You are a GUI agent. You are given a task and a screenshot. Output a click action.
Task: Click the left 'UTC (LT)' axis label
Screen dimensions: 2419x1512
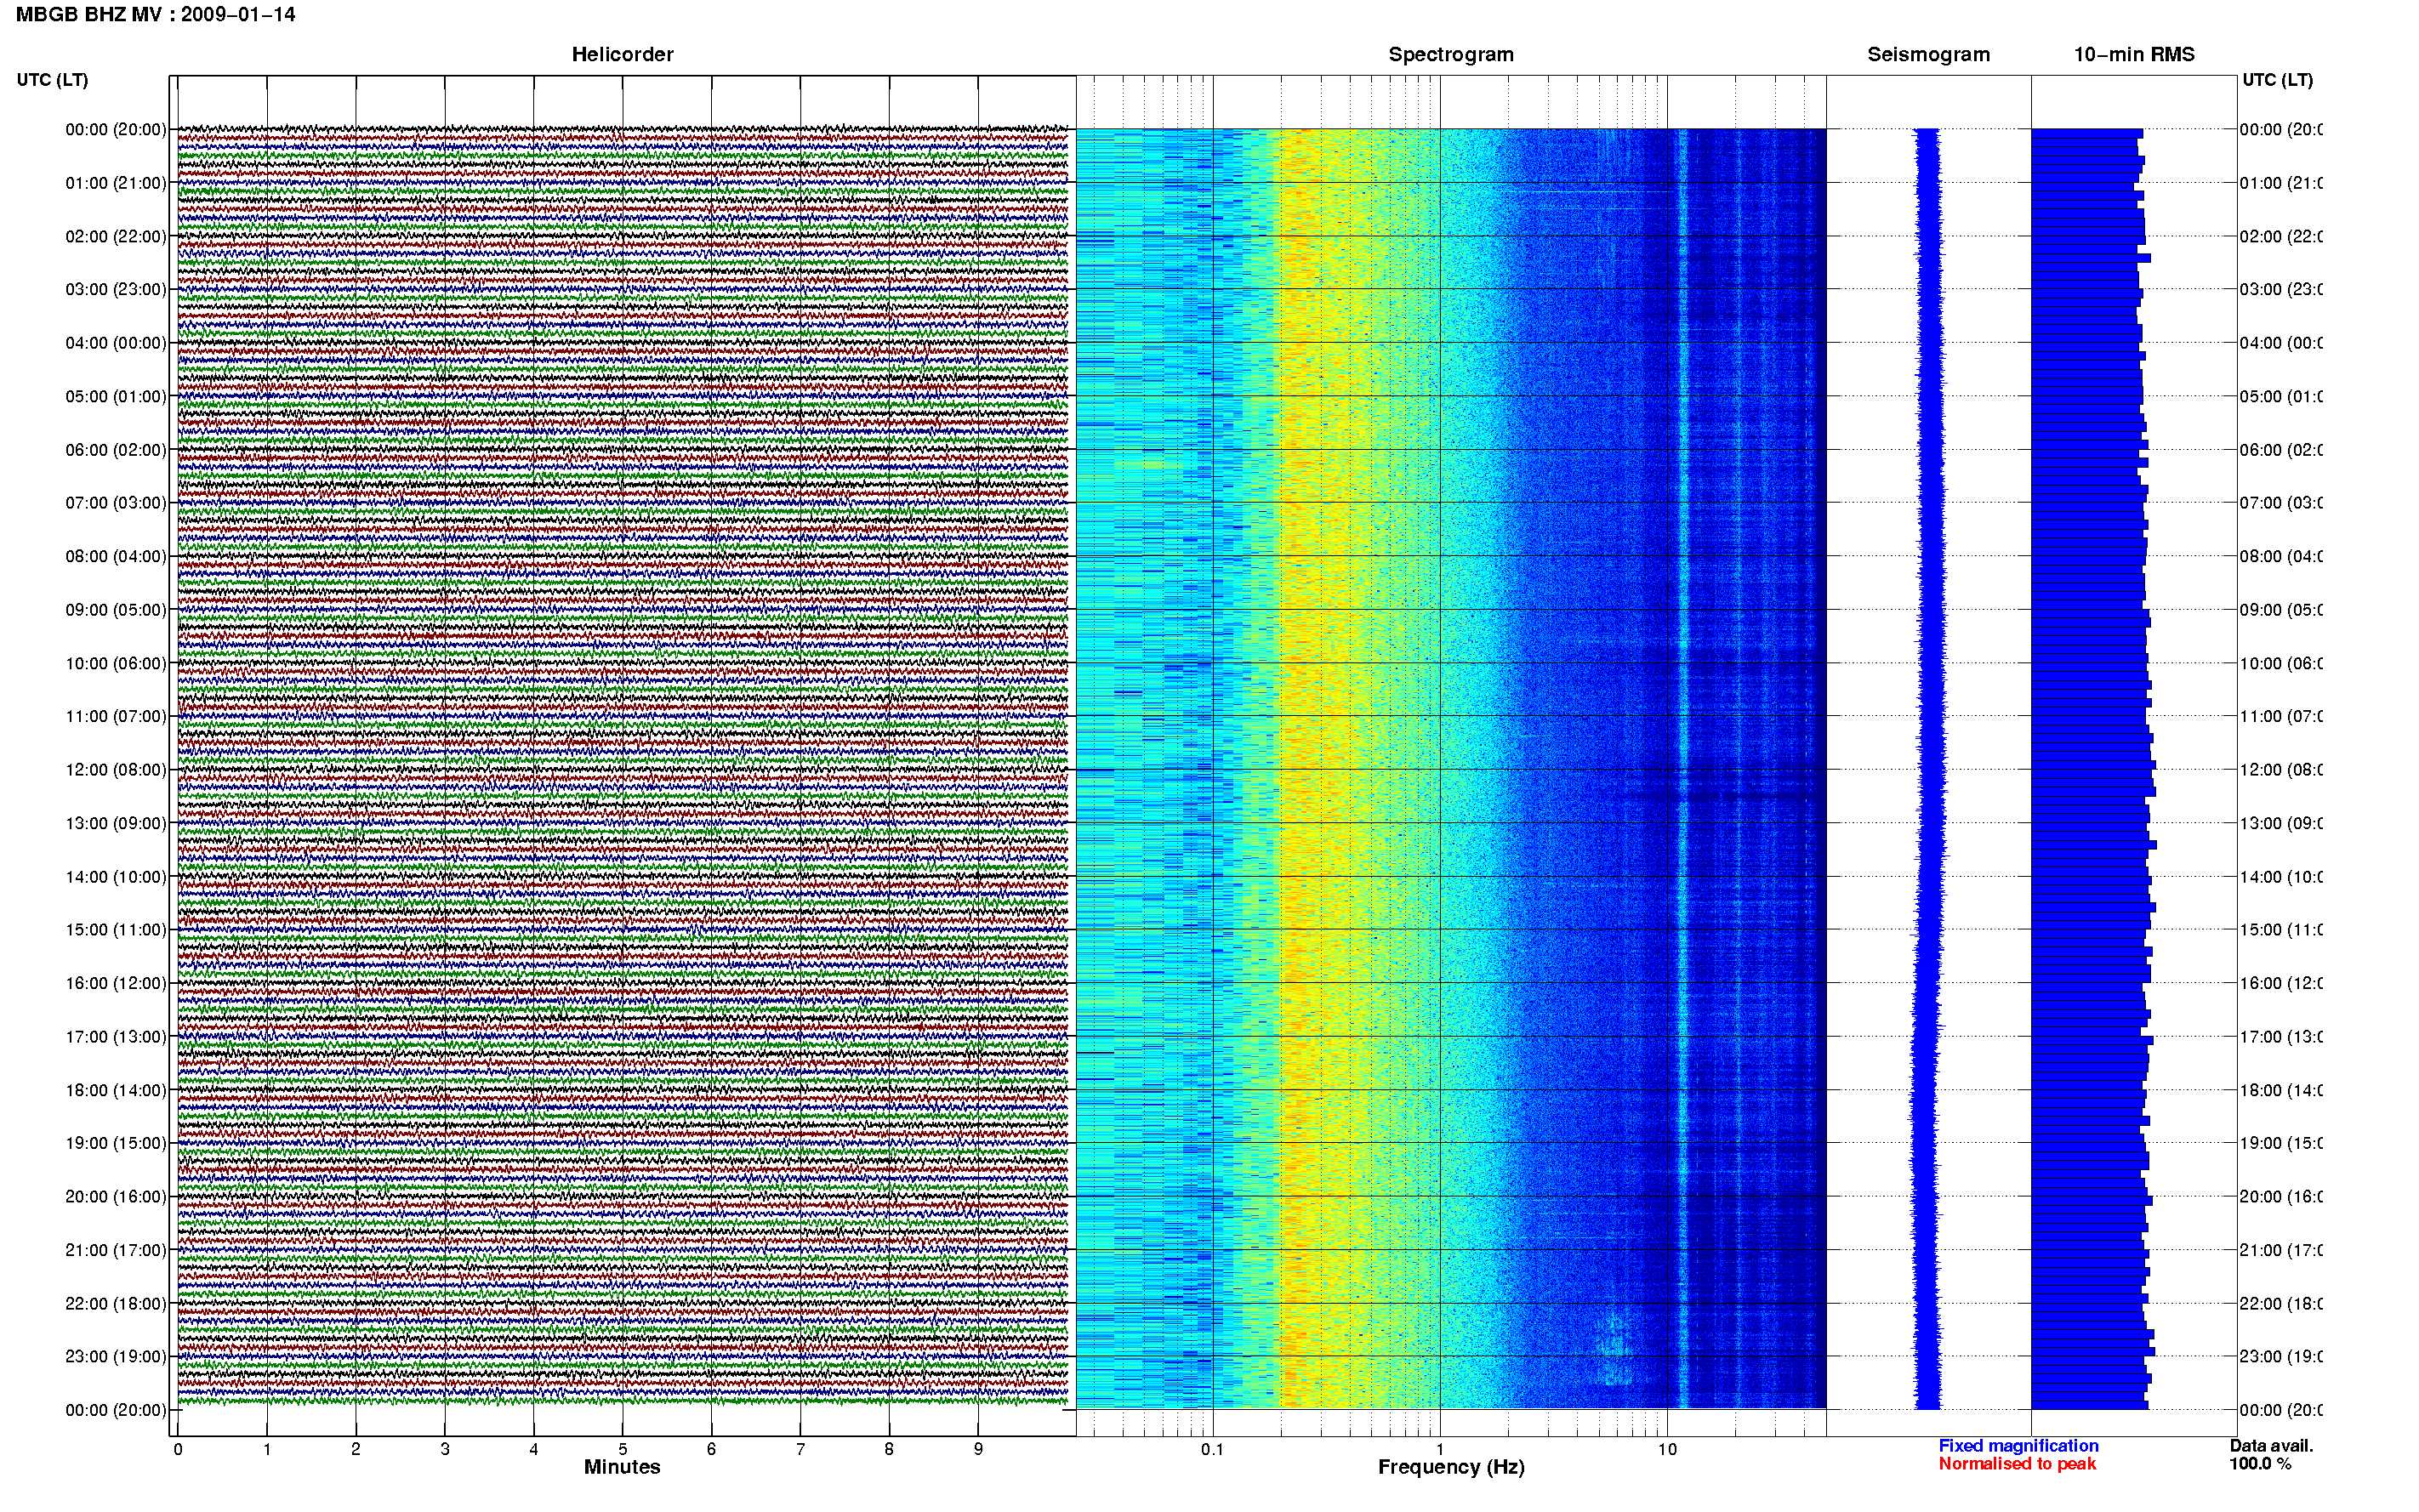[52, 80]
